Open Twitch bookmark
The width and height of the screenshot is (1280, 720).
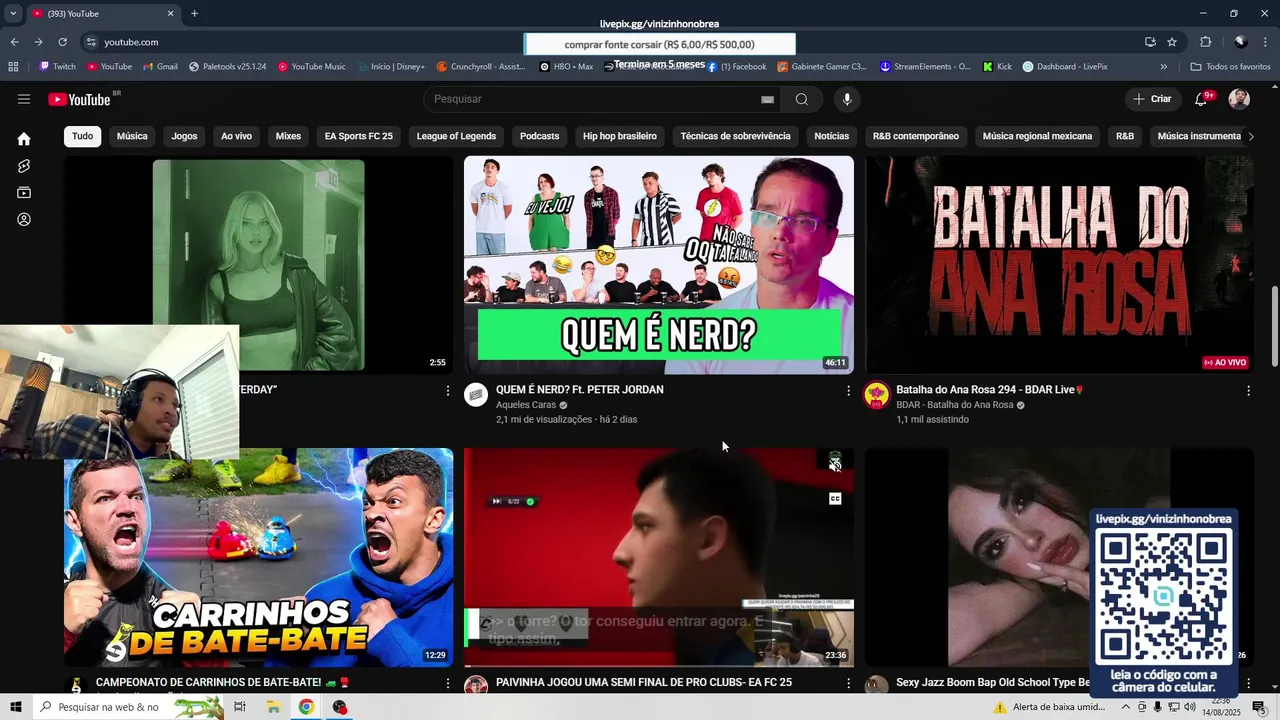pyautogui.click(x=57, y=67)
